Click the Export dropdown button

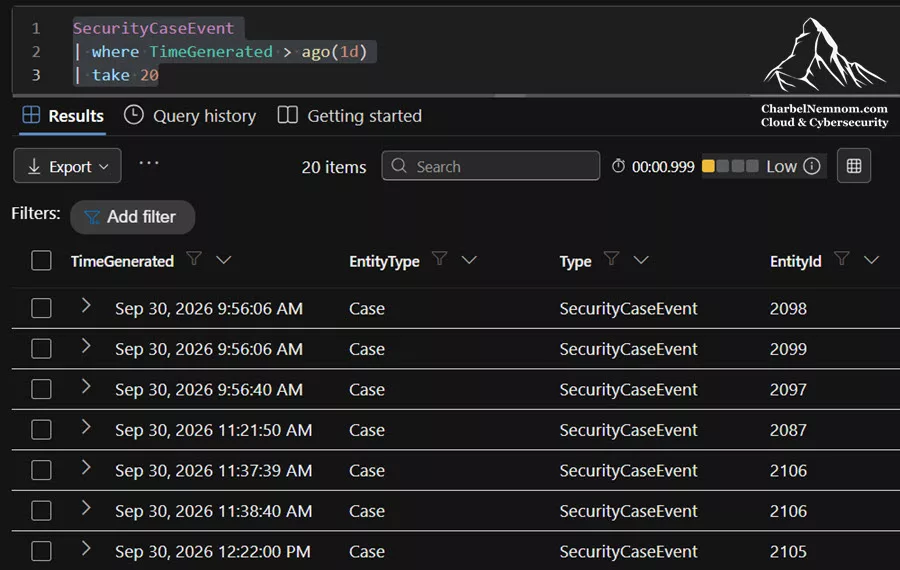click(x=67, y=166)
